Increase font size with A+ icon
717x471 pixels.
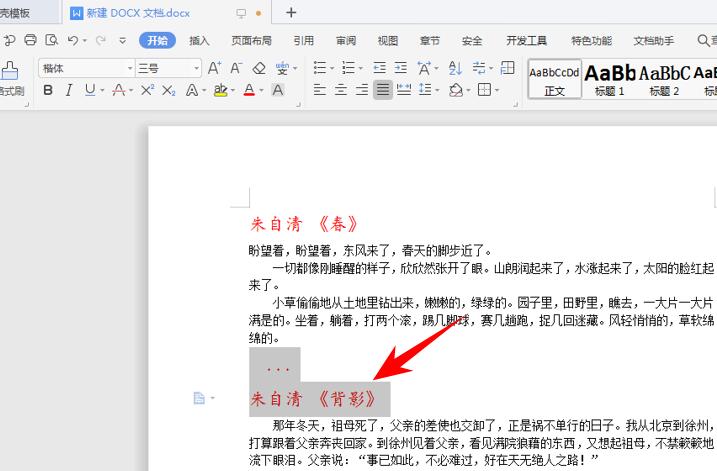[214, 68]
